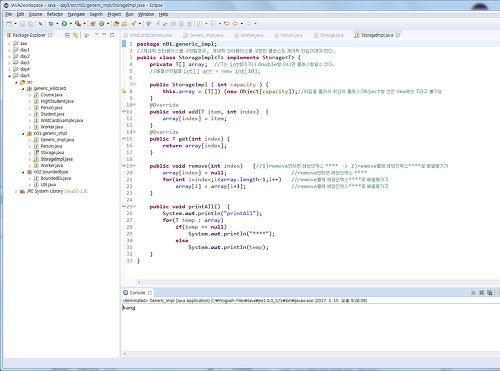Click console horizontal scrollbar left arrow
The image size is (500, 371).
pyautogui.click(x=125, y=354)
